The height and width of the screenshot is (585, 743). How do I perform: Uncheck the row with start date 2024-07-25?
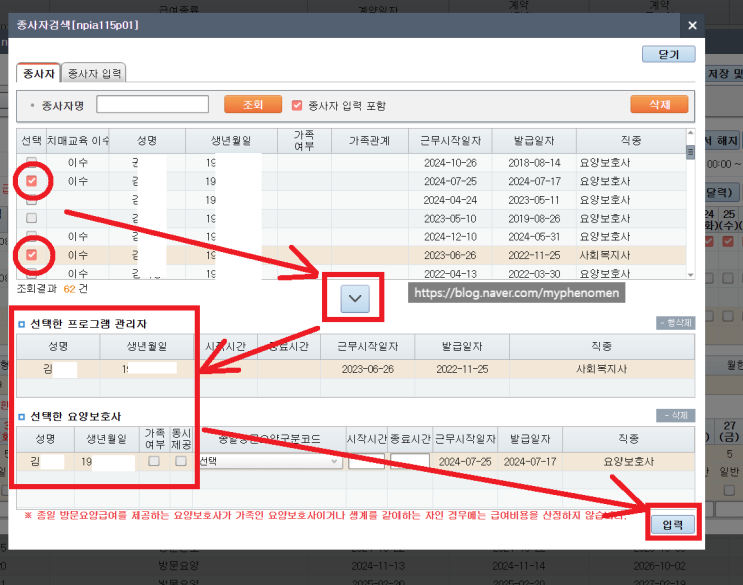pos(32,181)
